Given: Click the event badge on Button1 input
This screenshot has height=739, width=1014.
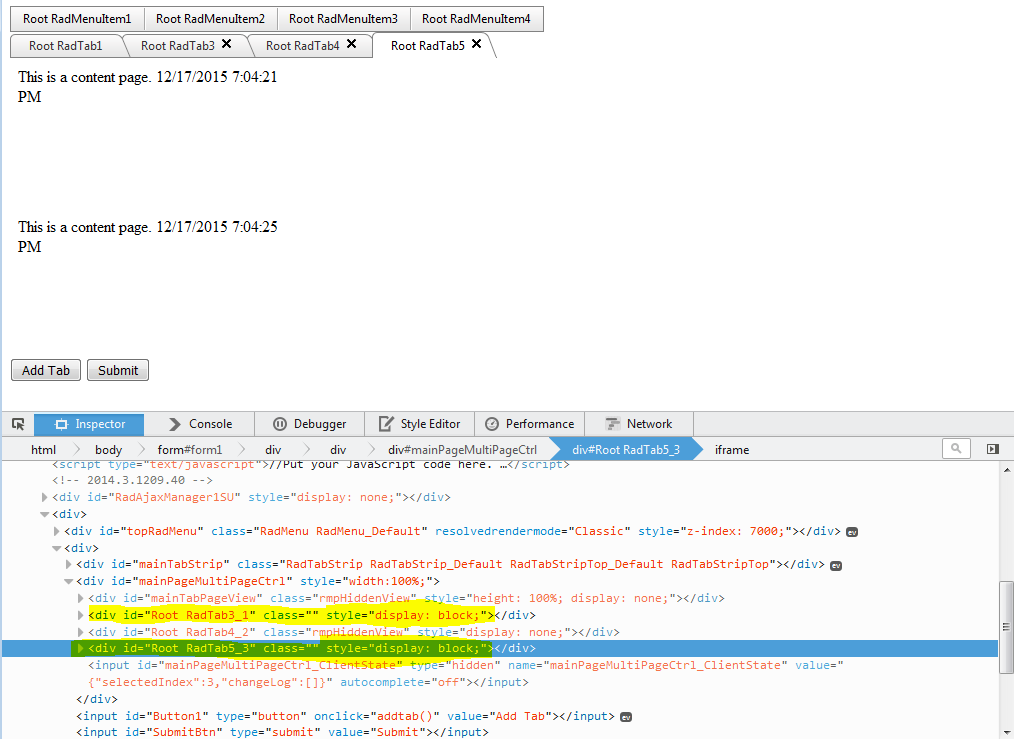Looking at the screenshot, I should (x=626, y=717).
